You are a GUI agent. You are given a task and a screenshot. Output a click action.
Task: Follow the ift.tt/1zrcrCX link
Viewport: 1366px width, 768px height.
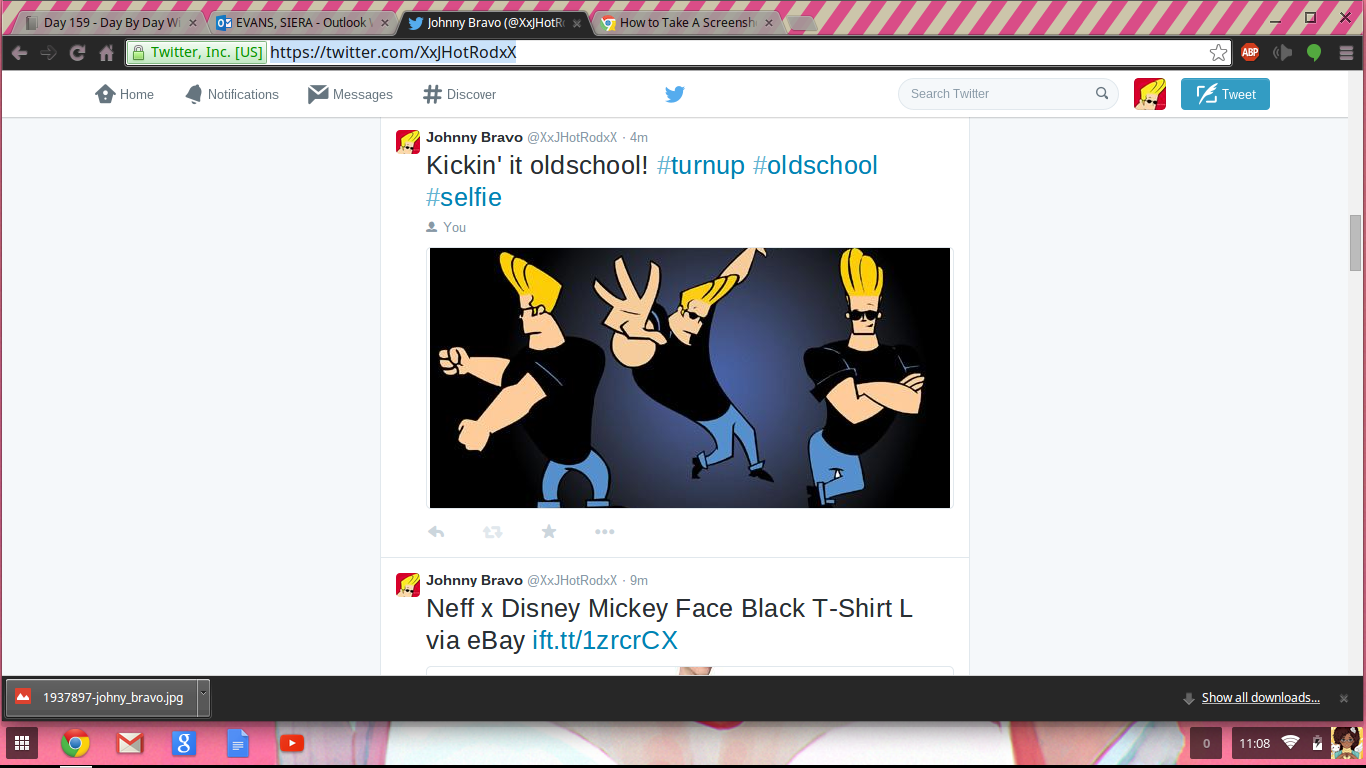[605, 640]
